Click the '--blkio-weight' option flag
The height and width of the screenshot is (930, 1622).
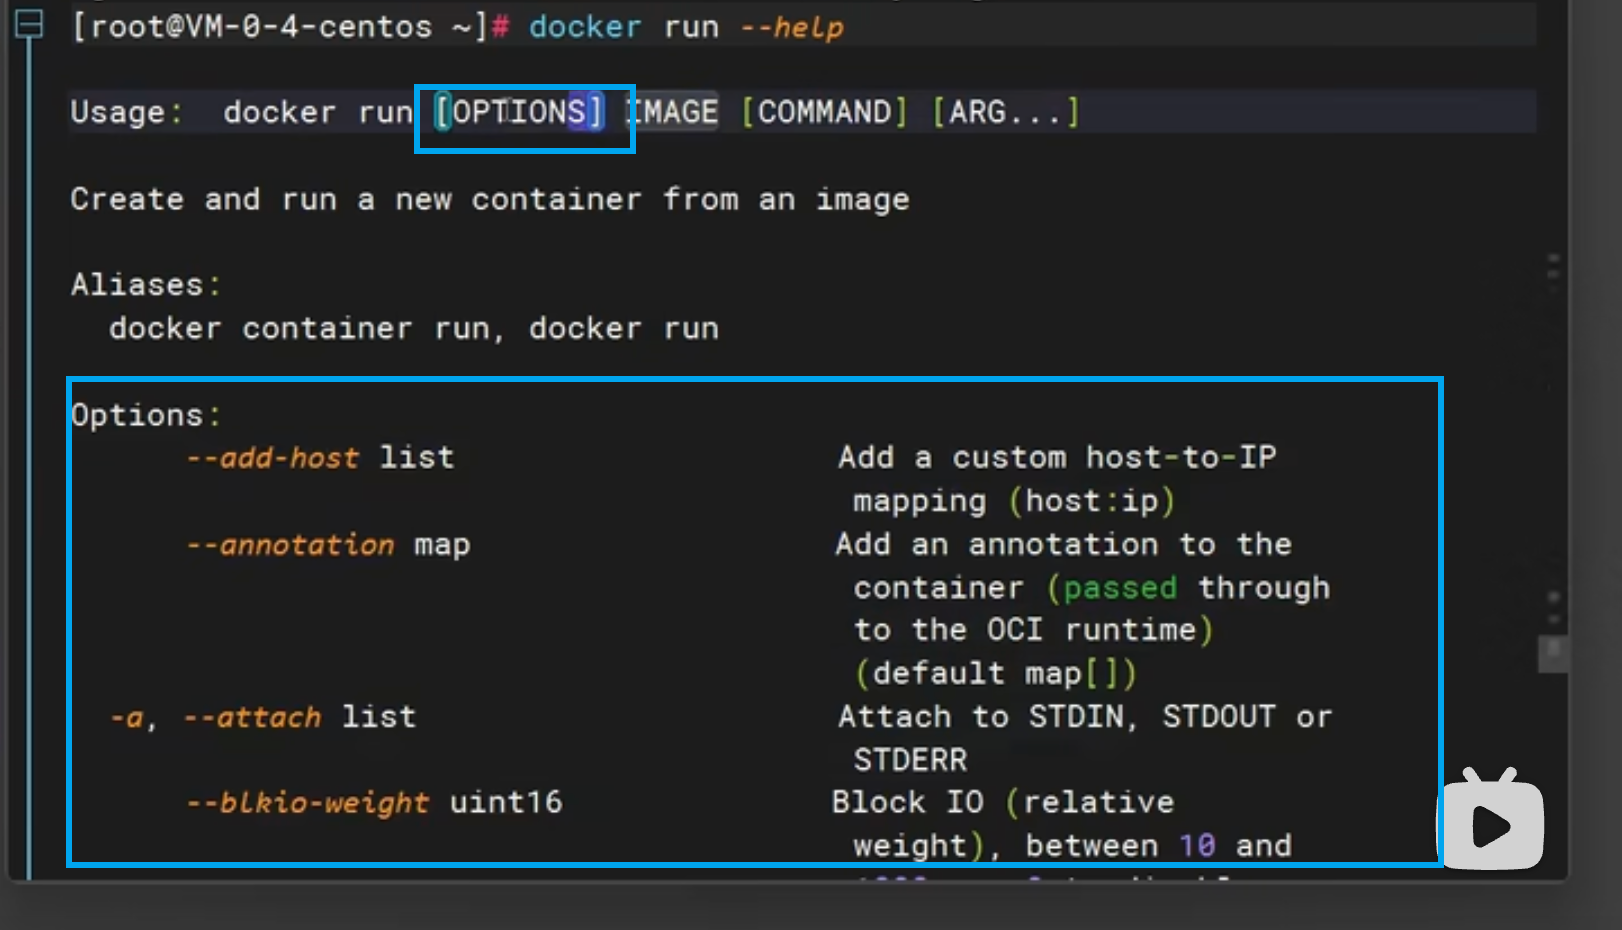(307, 803)
